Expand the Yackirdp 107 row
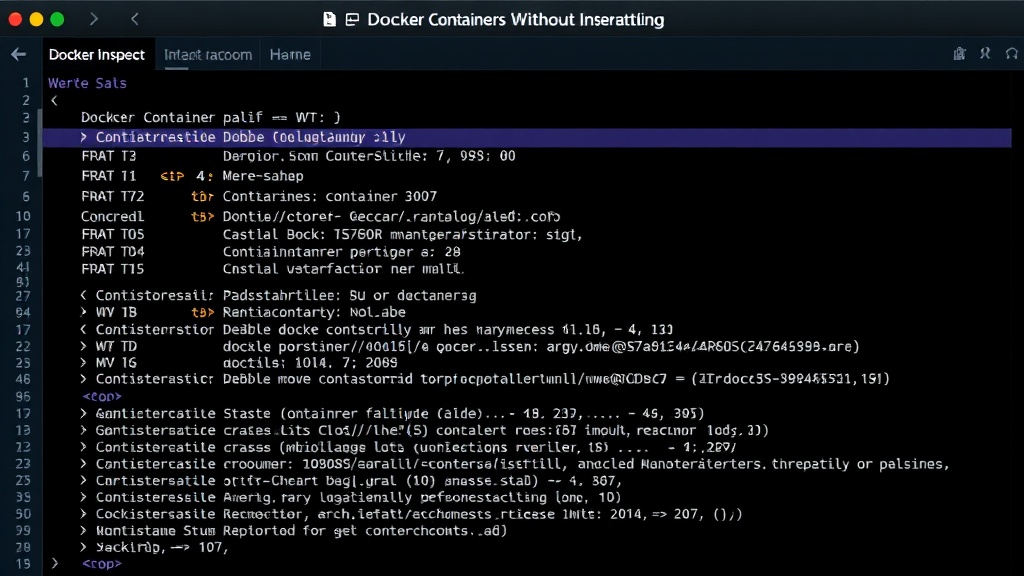Image resolution: width=1024 pixels, height=576 pixels. pos(84,547)
